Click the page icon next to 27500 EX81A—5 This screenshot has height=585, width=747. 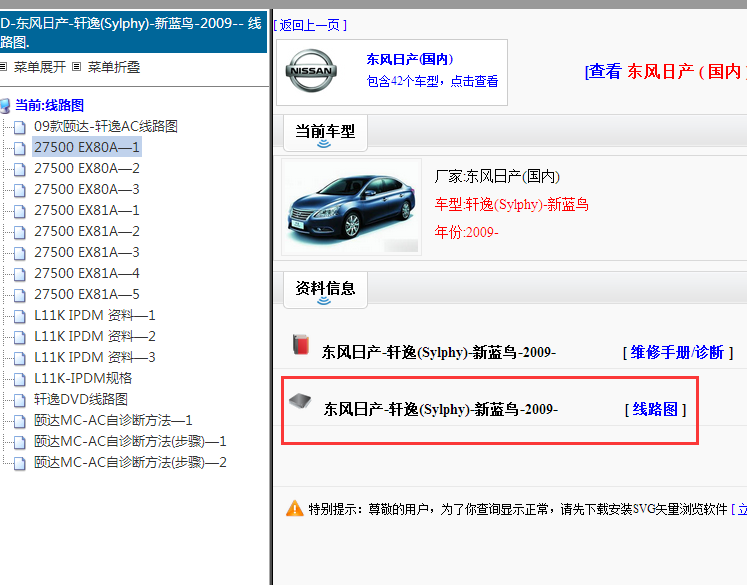click(x=20, y=295)
